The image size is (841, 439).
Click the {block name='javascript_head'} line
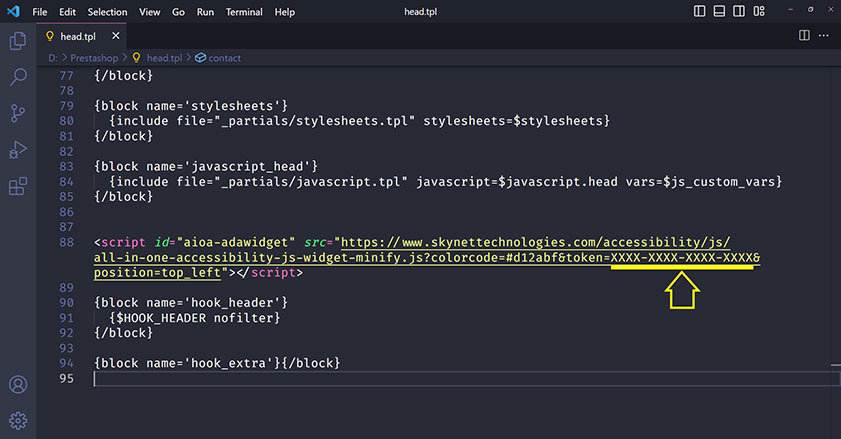click(x=206, y=167)
